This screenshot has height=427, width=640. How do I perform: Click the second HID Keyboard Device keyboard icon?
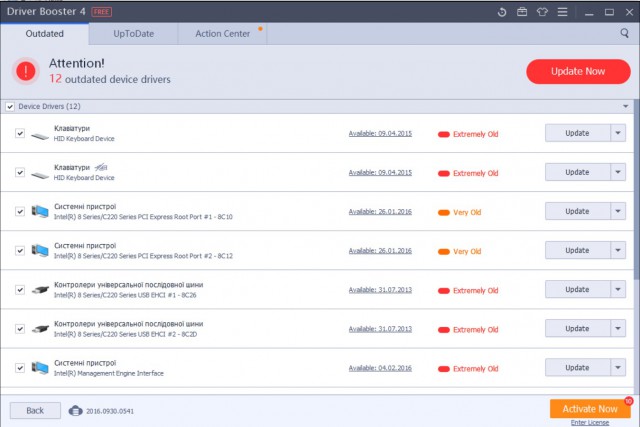[x=40, y=175]
